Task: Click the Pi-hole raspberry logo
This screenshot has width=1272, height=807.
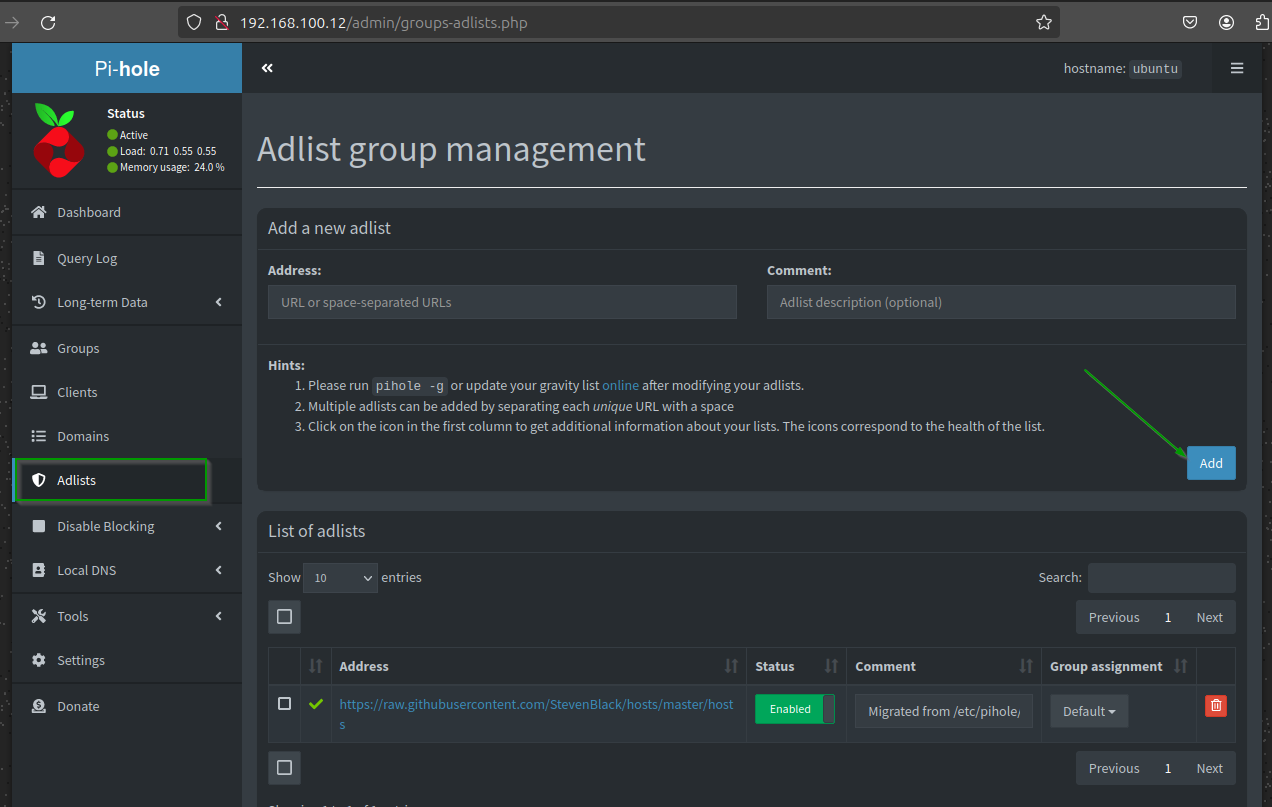Action: pyautogui.click(x=58, y=139)
